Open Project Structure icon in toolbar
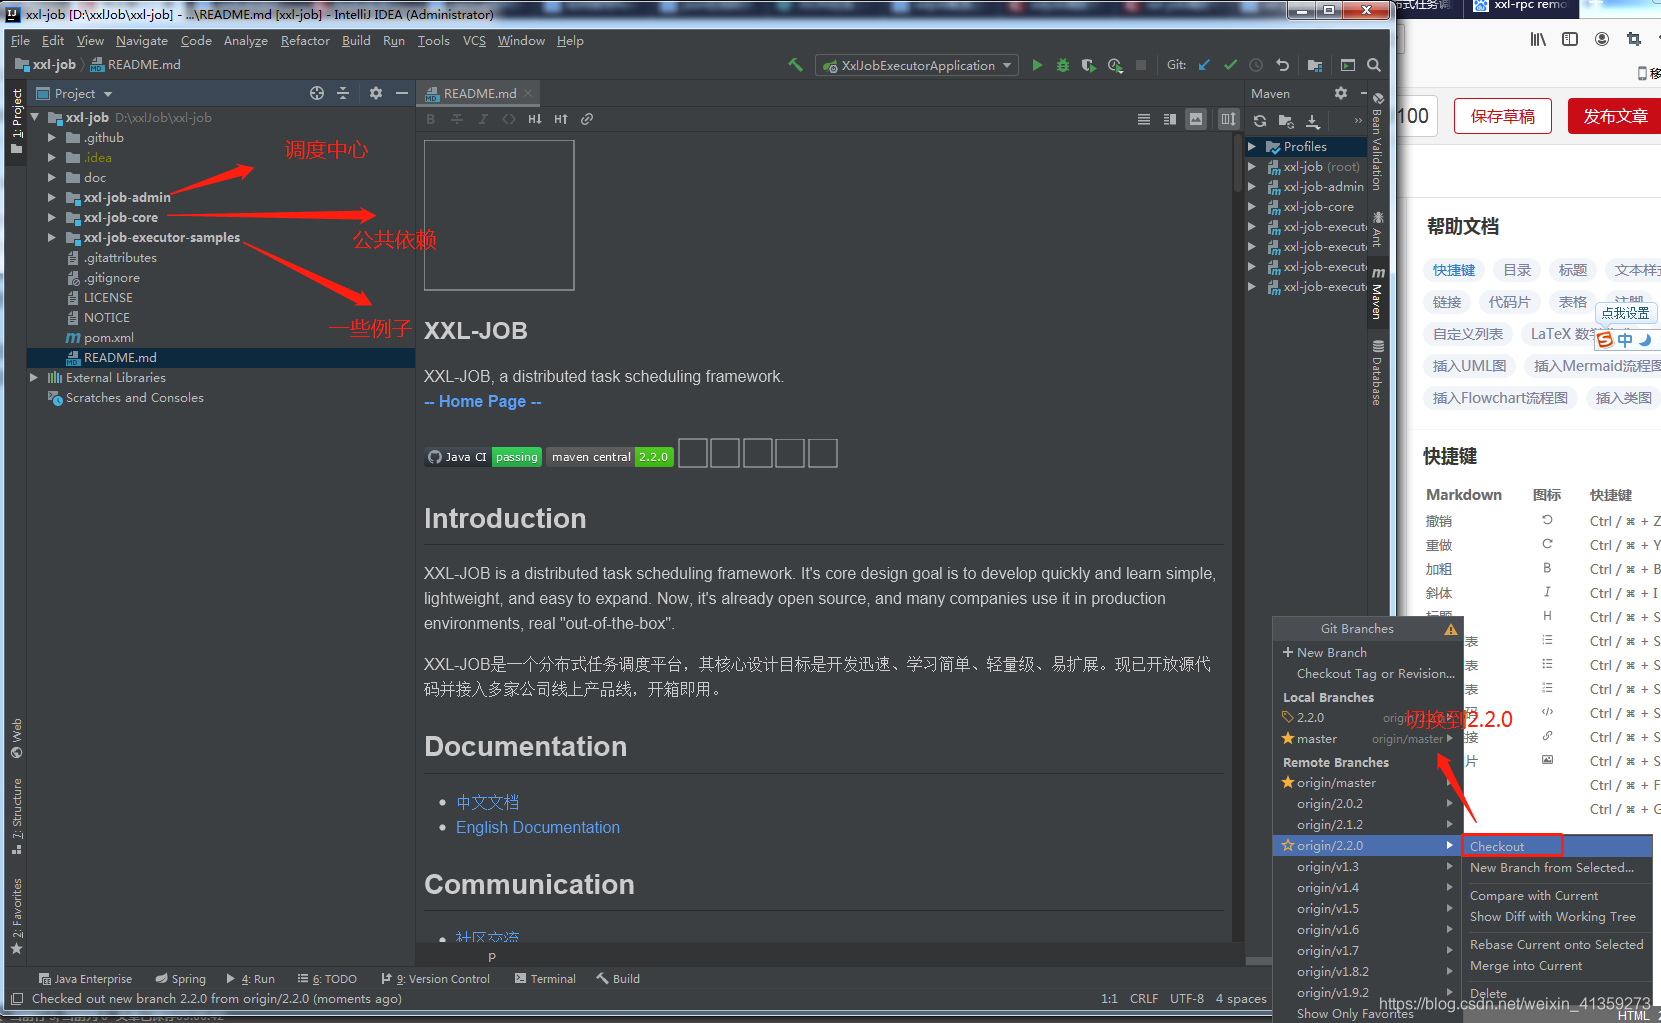 [1315, 65]
